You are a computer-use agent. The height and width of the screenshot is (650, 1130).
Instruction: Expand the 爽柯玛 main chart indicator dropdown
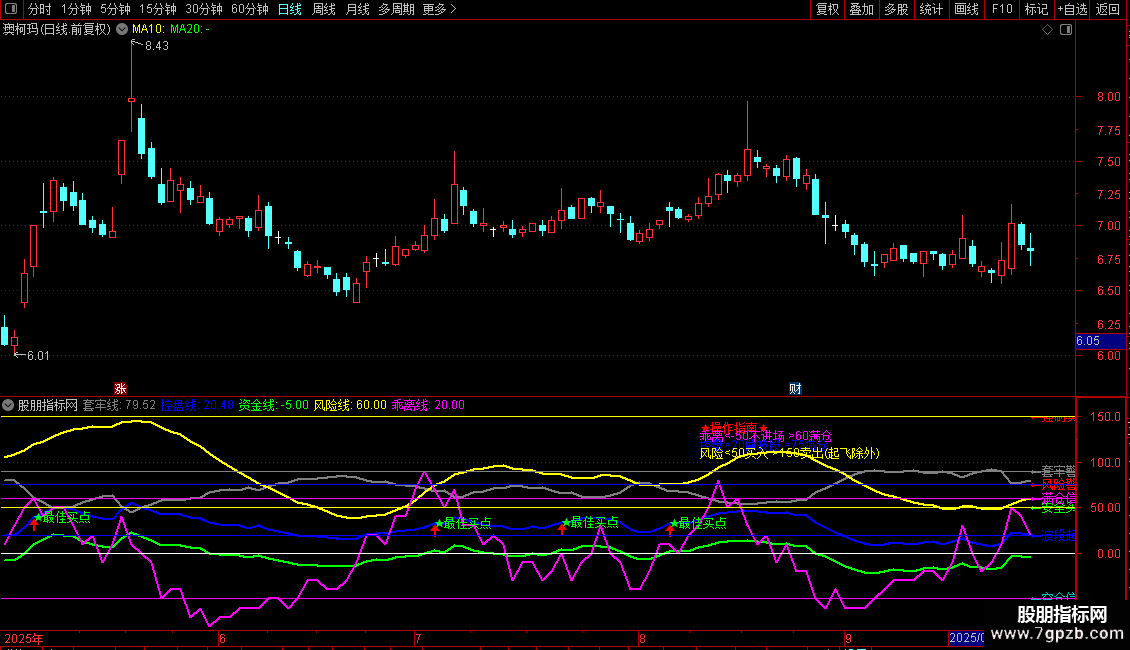[122, 30]
